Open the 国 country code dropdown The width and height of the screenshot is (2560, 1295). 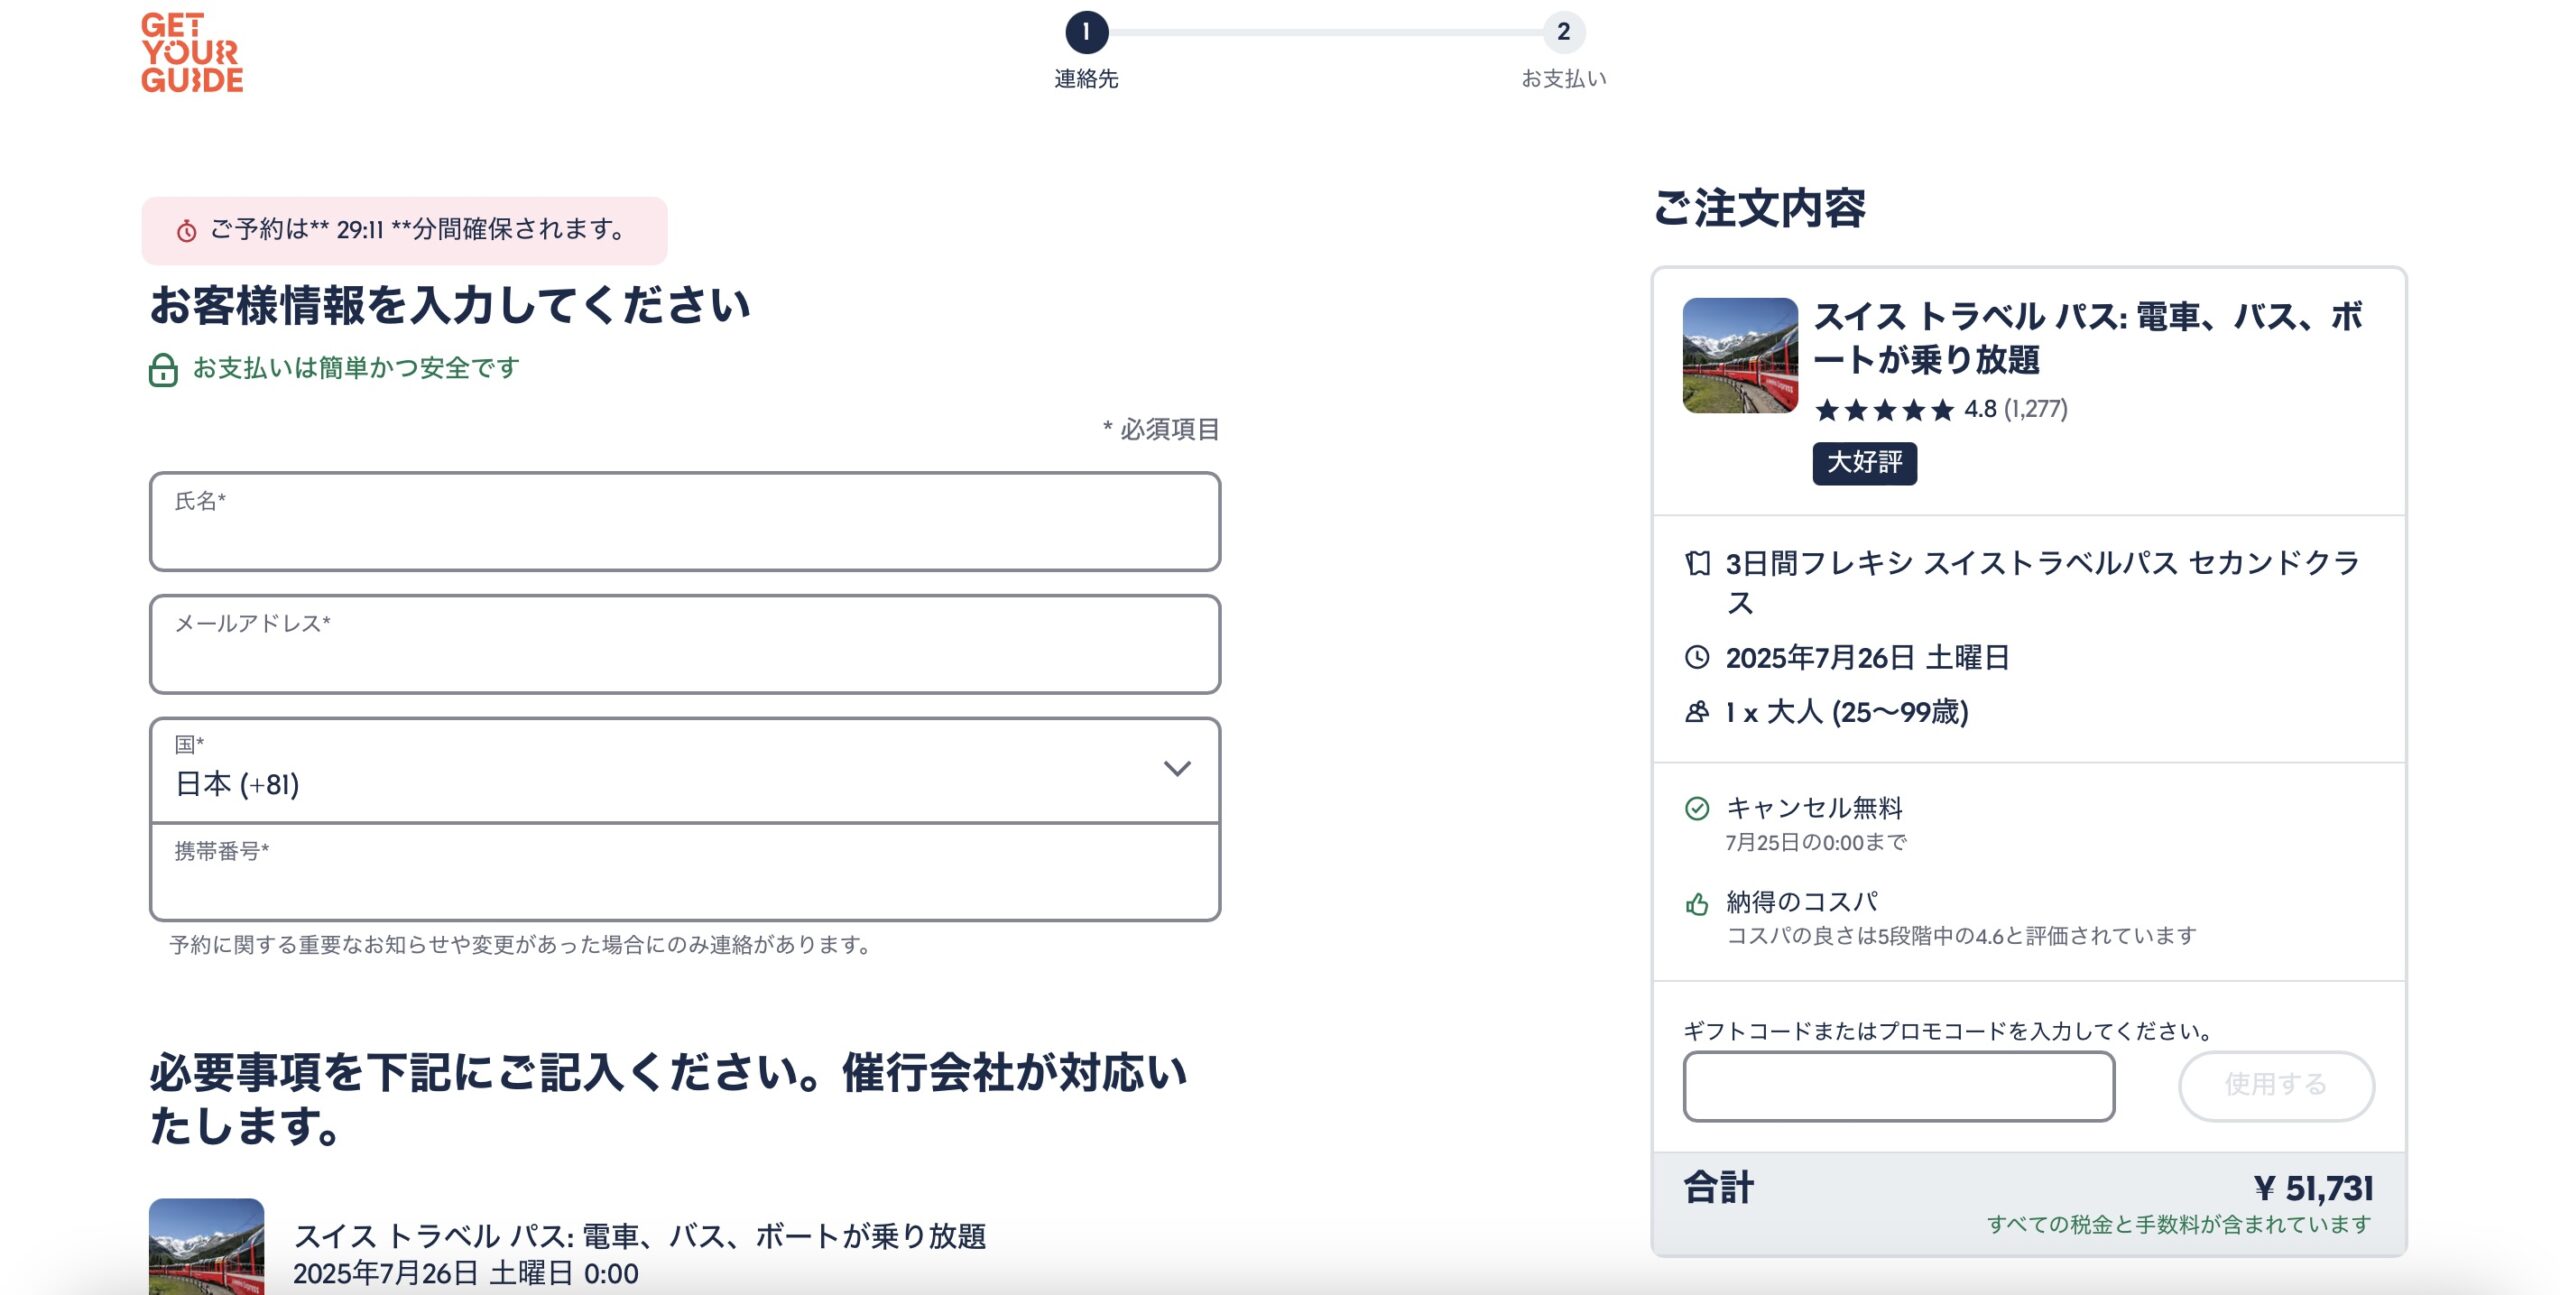point(685,770)
